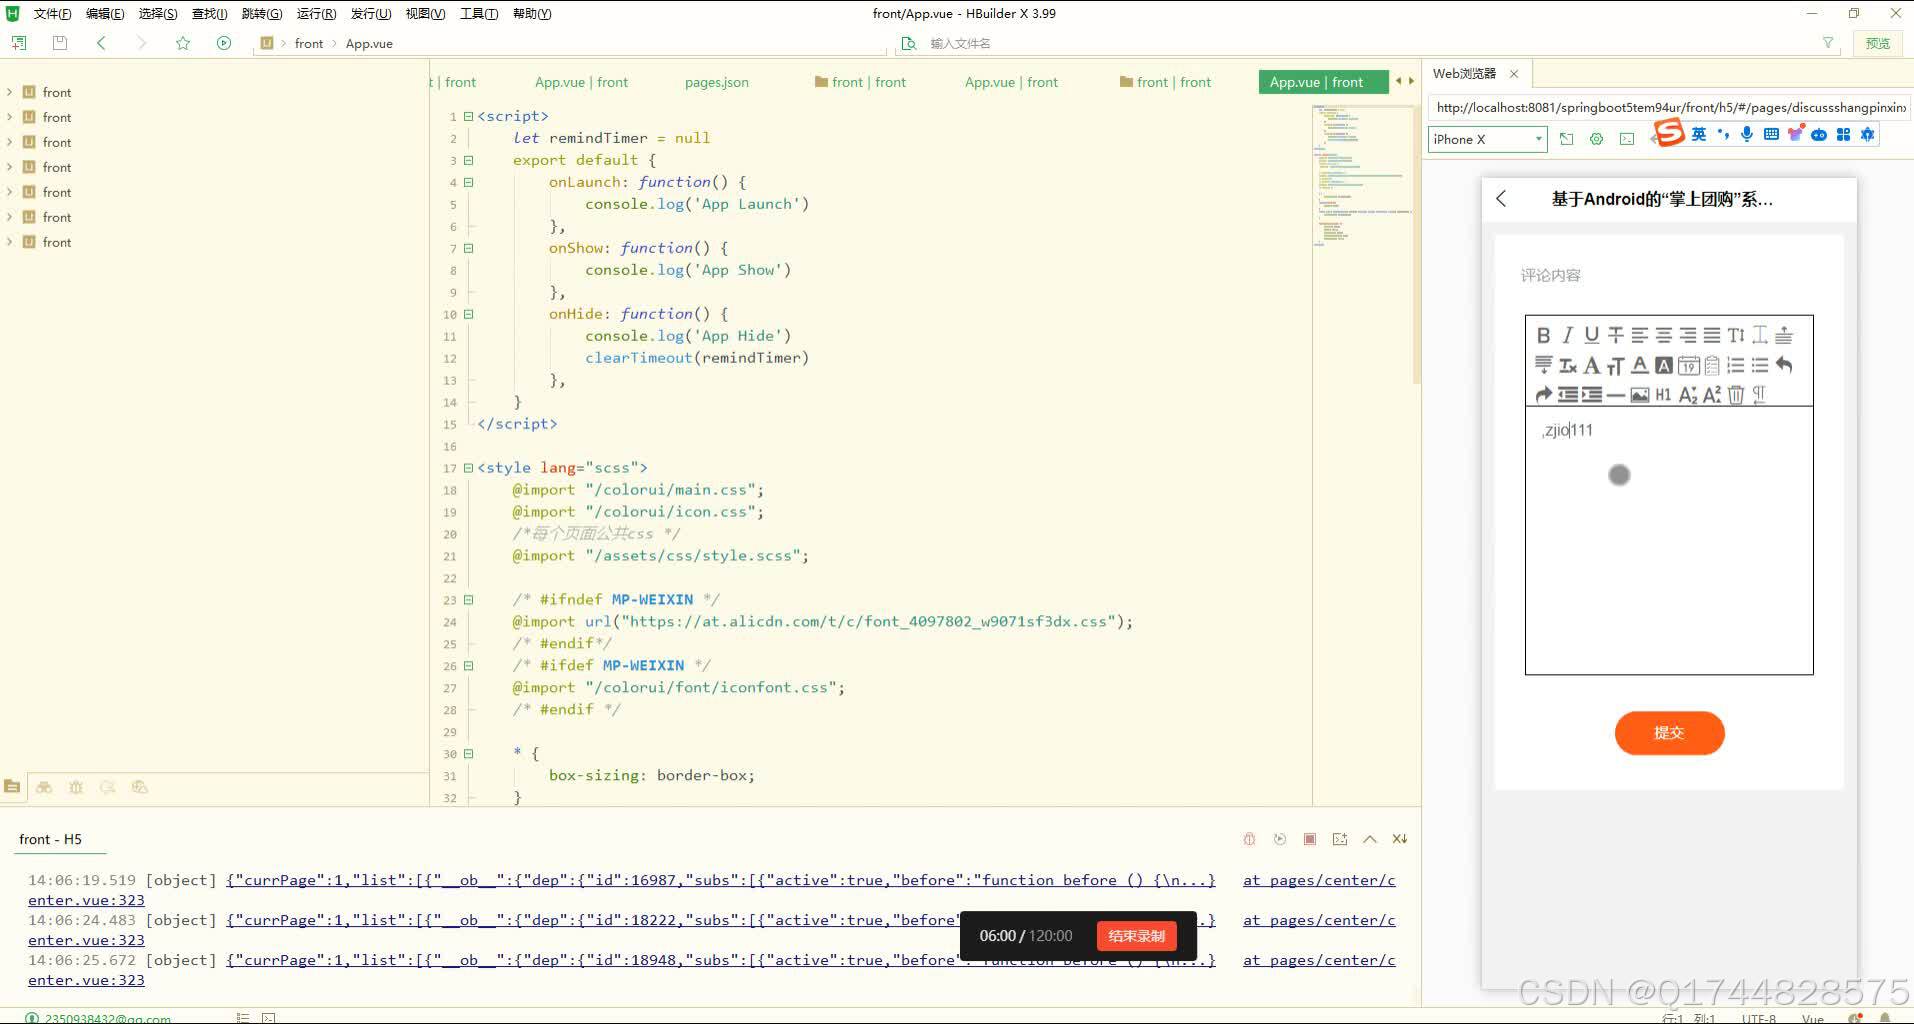Apply subscript in comment editor
Viewport: 1914px width, 1024px height.
tap(1688, 395)
